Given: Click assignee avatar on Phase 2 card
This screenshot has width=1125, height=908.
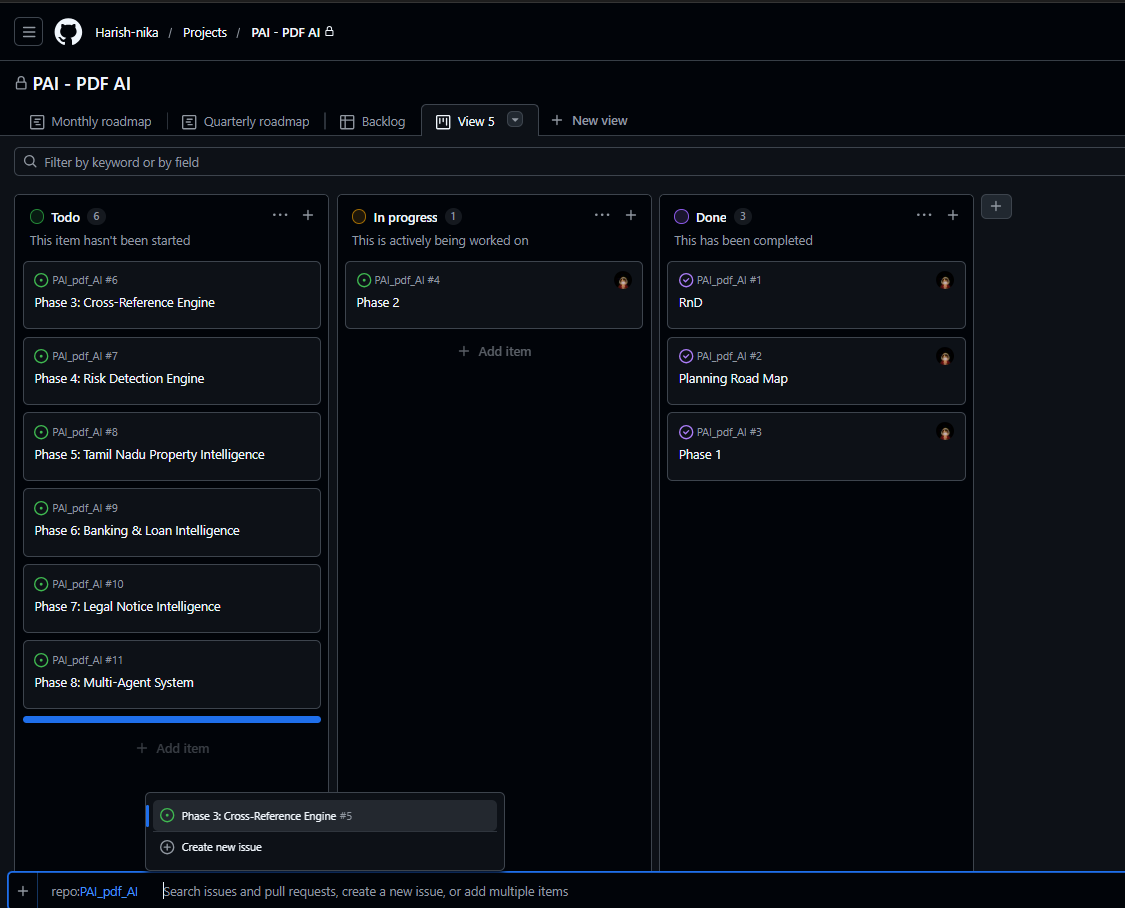Looking at the screenshot, I should pyautogui.click(x=623, y=281).
